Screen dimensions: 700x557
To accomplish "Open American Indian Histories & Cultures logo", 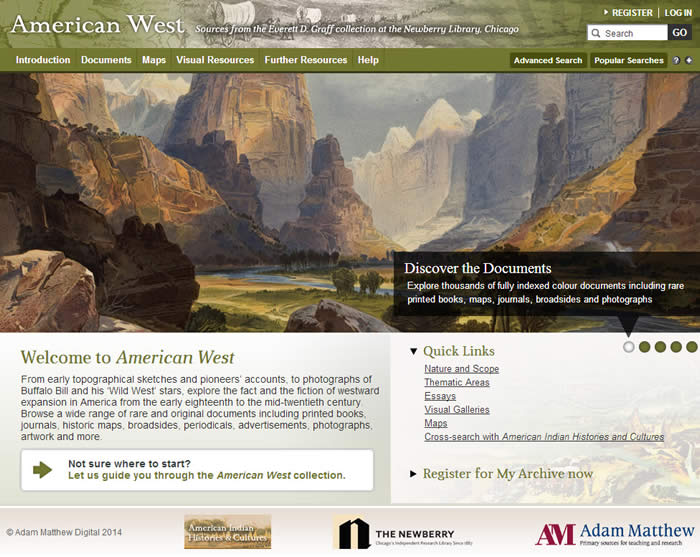I will [x=228, y=532].
